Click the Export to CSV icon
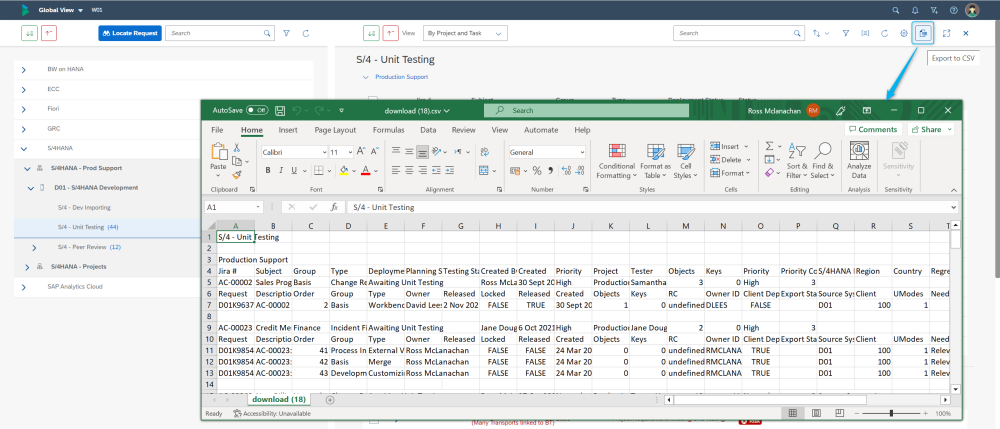The width and height of the screenshot is (1000, 429). (x=923, y=33)
